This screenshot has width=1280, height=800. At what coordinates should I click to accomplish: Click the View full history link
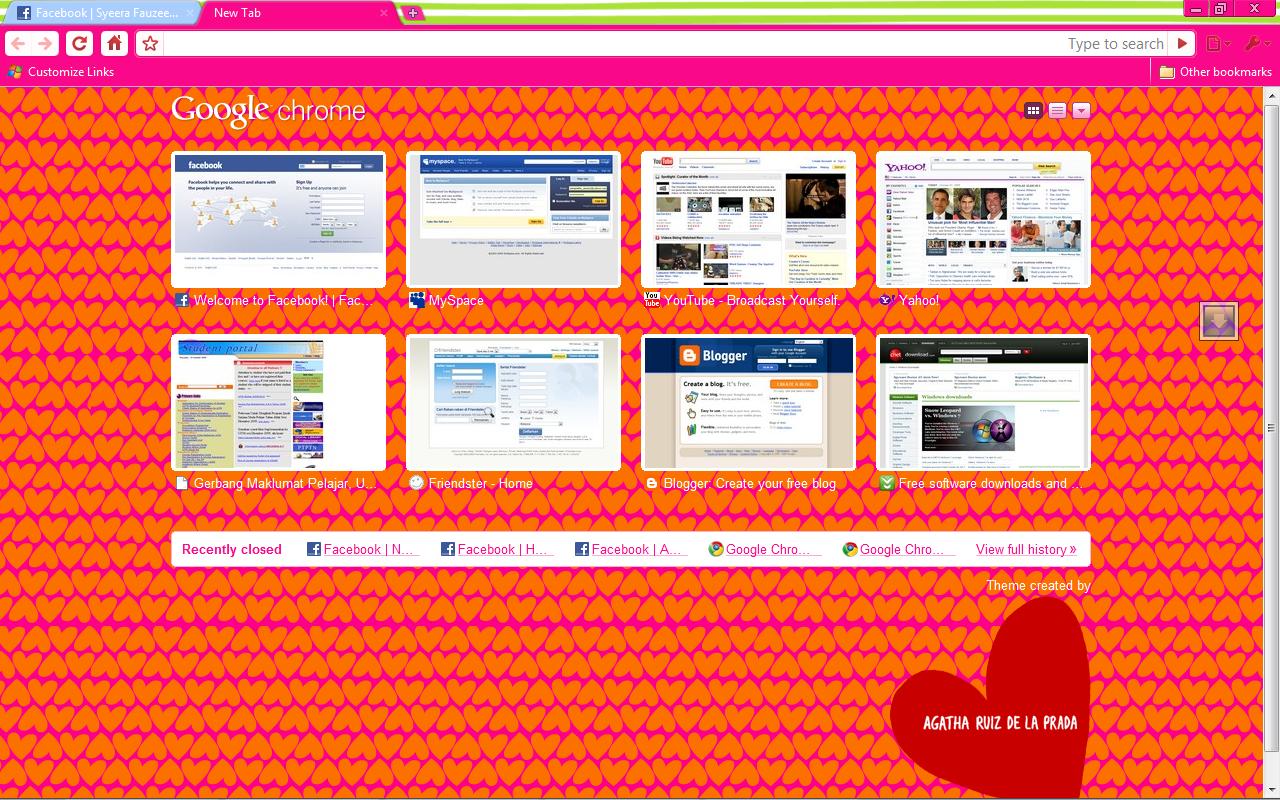pos(1026,549)
